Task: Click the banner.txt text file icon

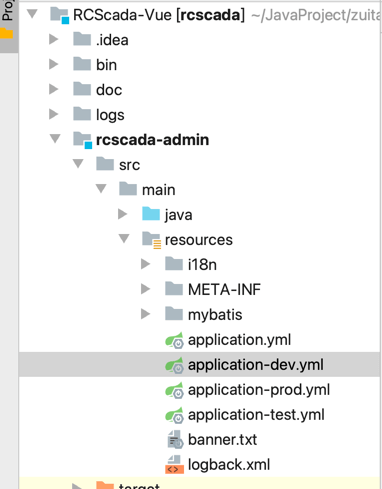Action: pos(175,440)
